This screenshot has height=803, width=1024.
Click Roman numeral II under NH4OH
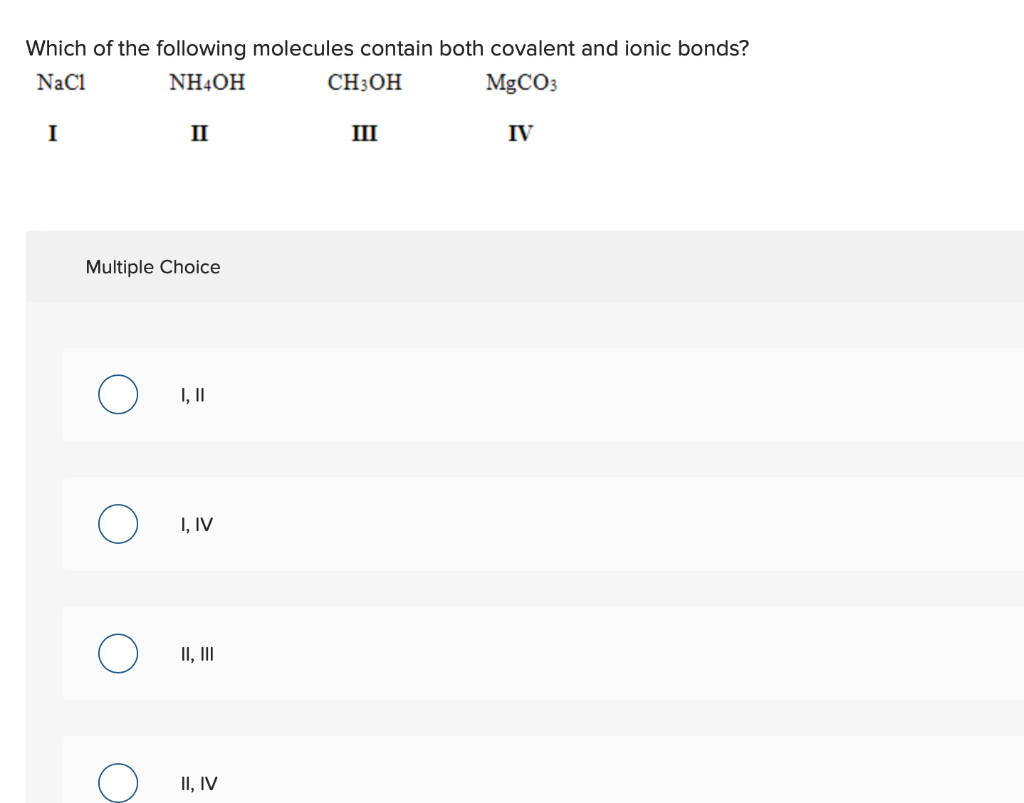199,133
